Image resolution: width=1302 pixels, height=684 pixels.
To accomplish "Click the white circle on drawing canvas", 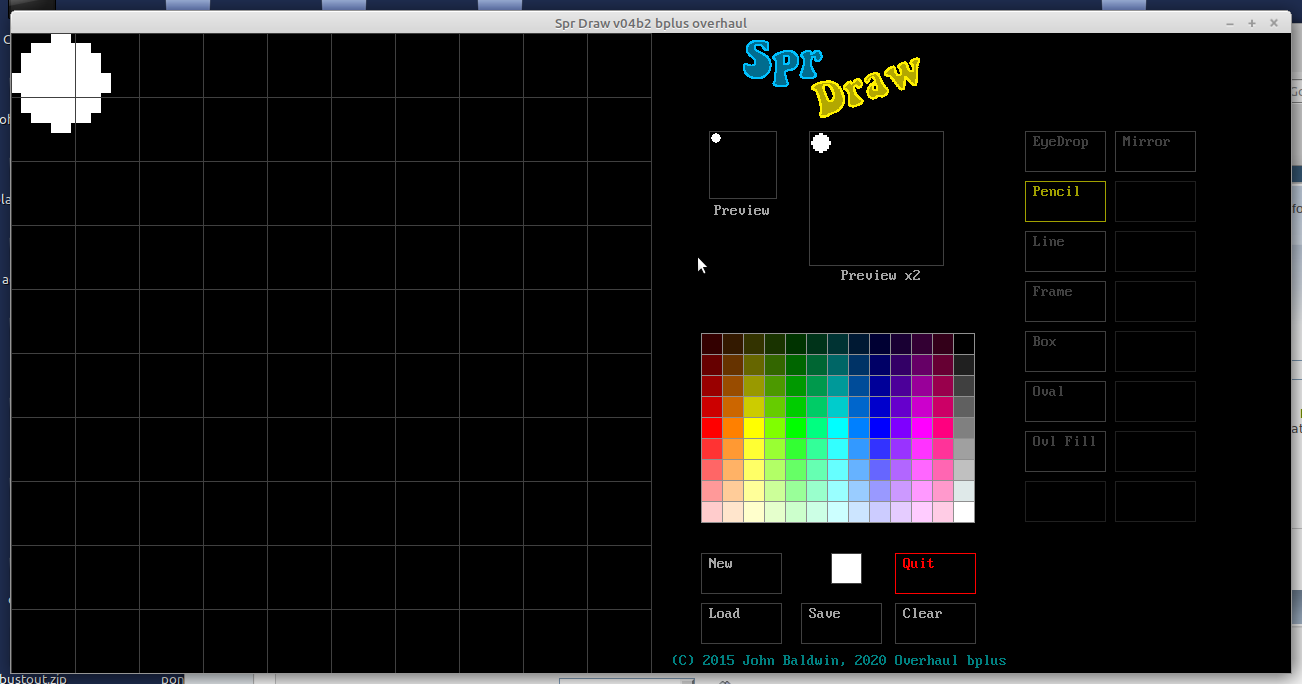I will click(60, 82).
